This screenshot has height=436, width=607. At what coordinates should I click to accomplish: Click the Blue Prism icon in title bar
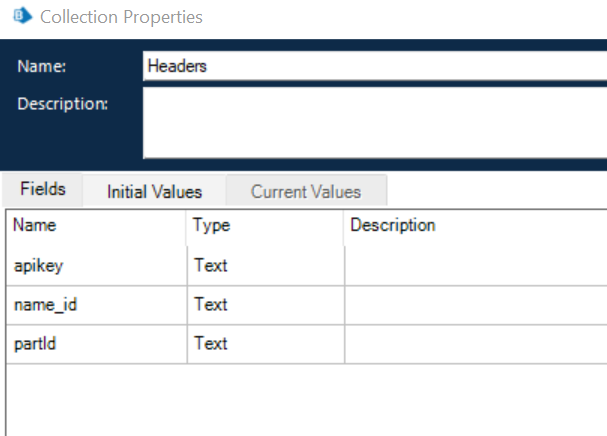[x=21, y=17]
